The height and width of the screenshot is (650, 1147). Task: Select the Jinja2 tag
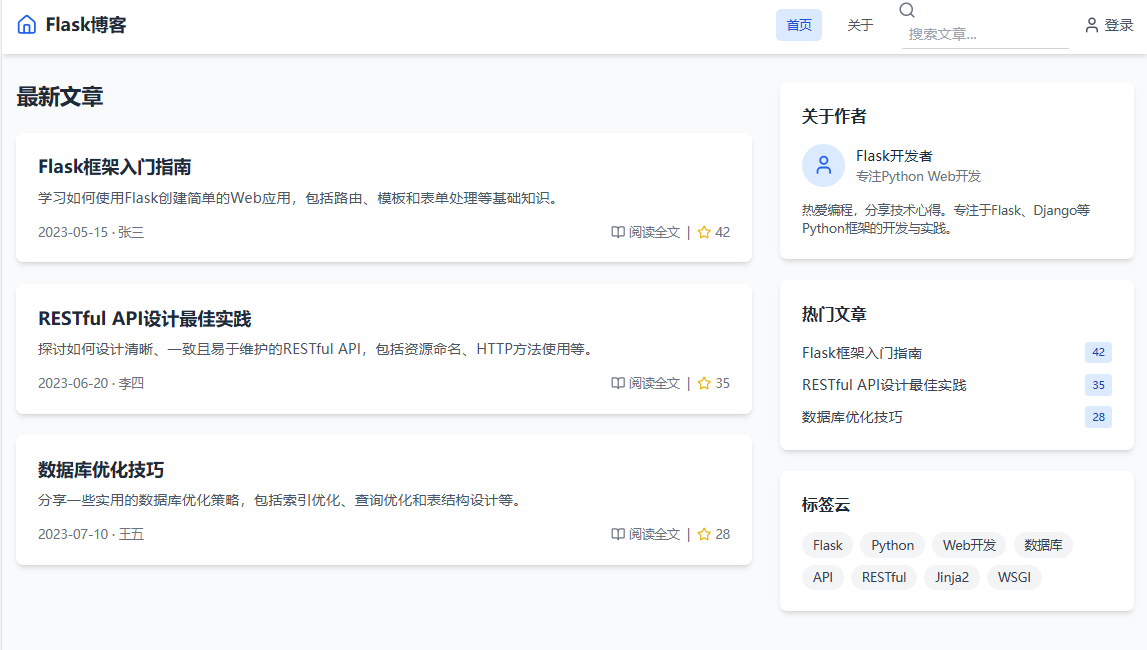952,578
